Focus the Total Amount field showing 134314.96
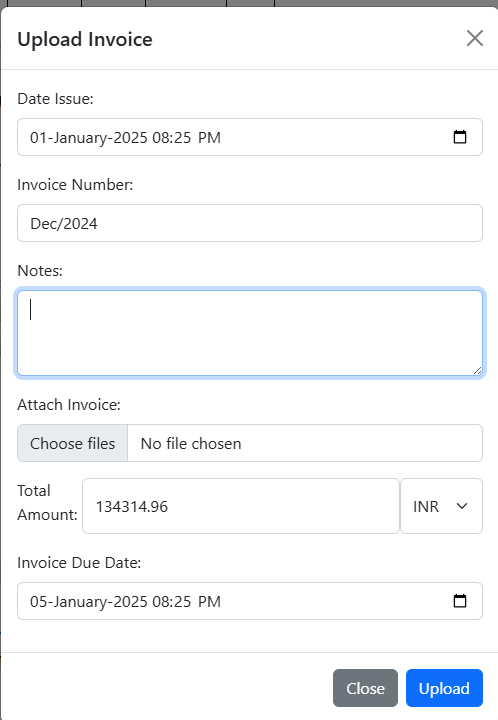 coord(241,506)
